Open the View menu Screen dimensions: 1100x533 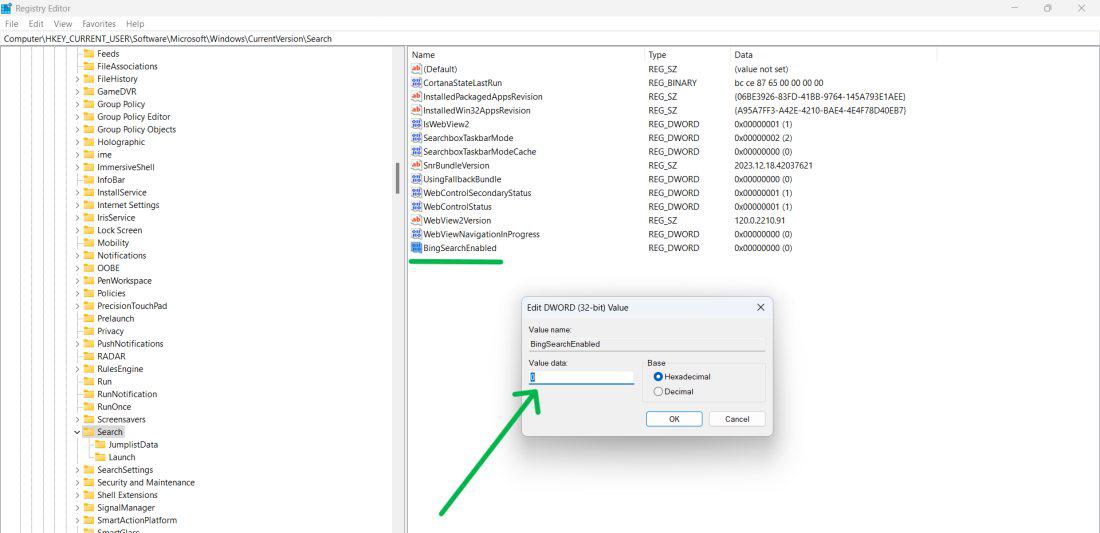click(62, 24)
